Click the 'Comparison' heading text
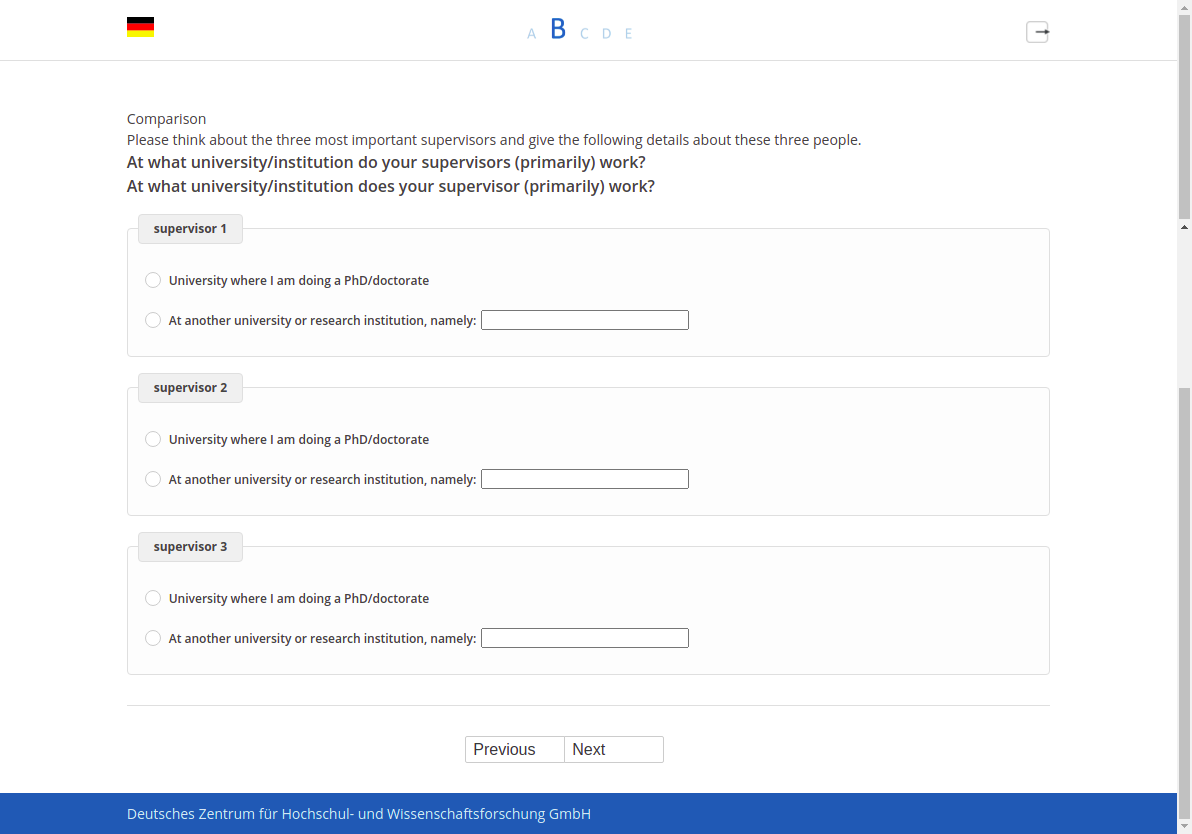 tap(166, 119)
